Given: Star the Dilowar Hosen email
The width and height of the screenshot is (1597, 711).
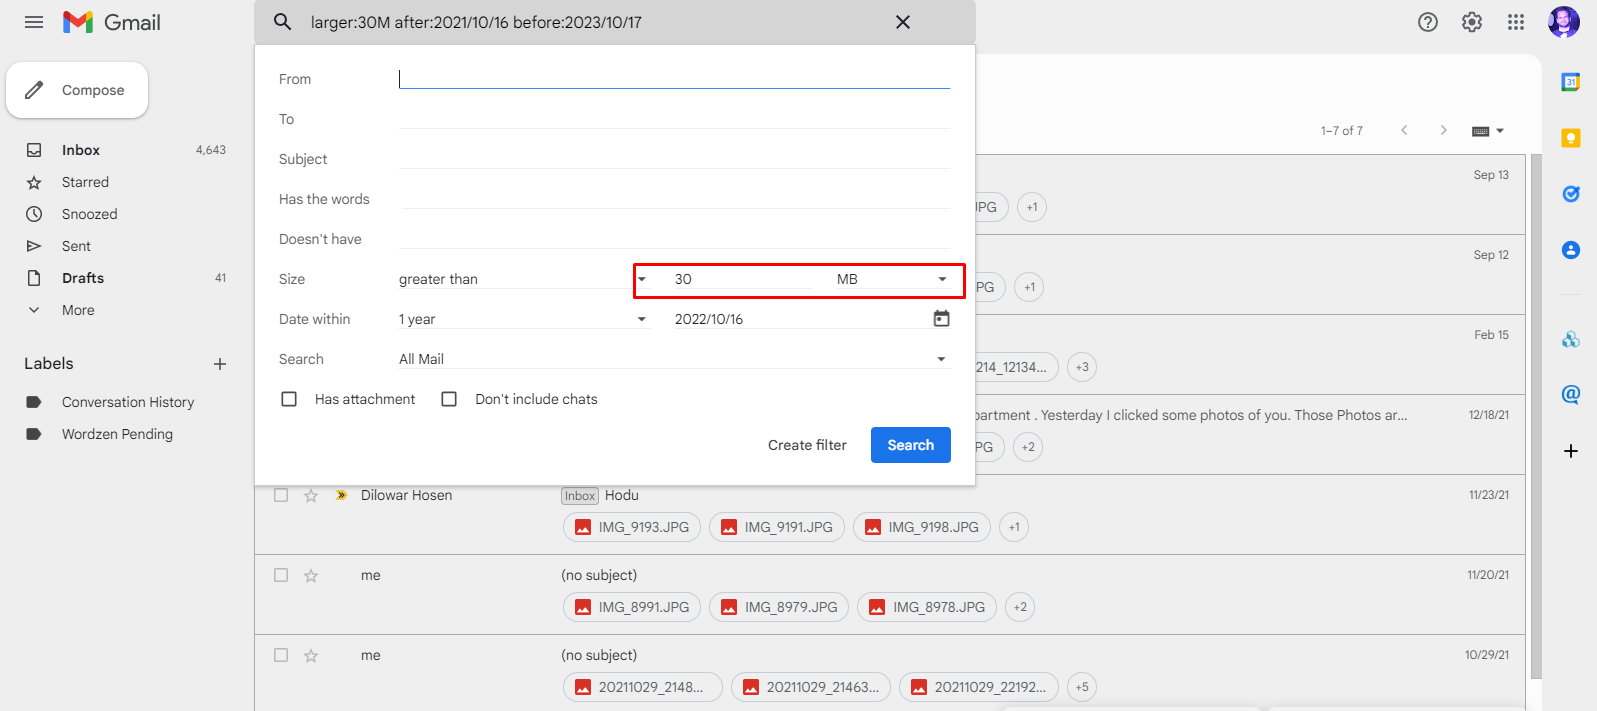Looking at the screenshot, I should pyautogui.click(x=311, y=495).
